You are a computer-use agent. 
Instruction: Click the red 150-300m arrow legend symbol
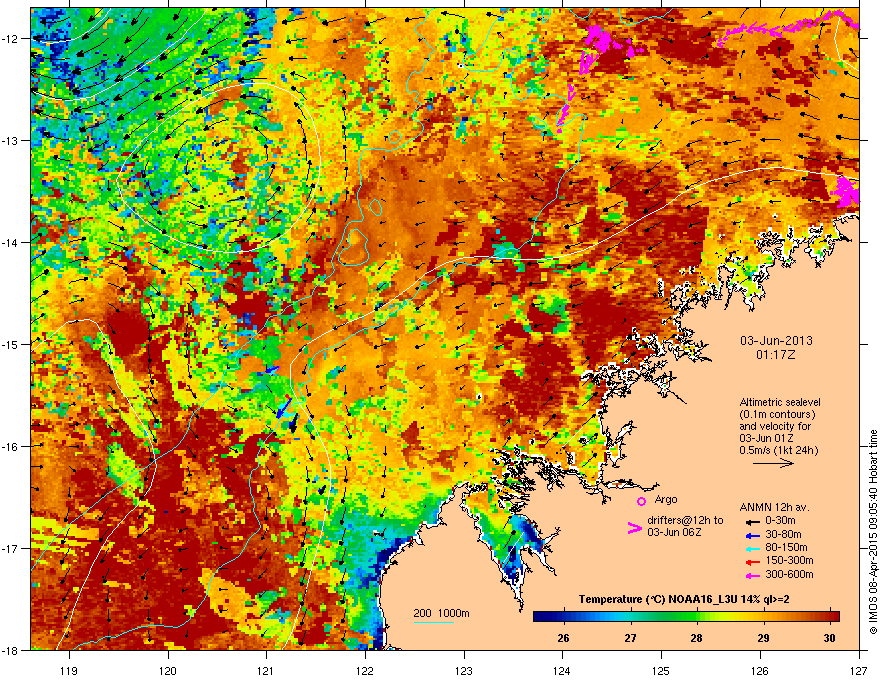coord(752,562)
